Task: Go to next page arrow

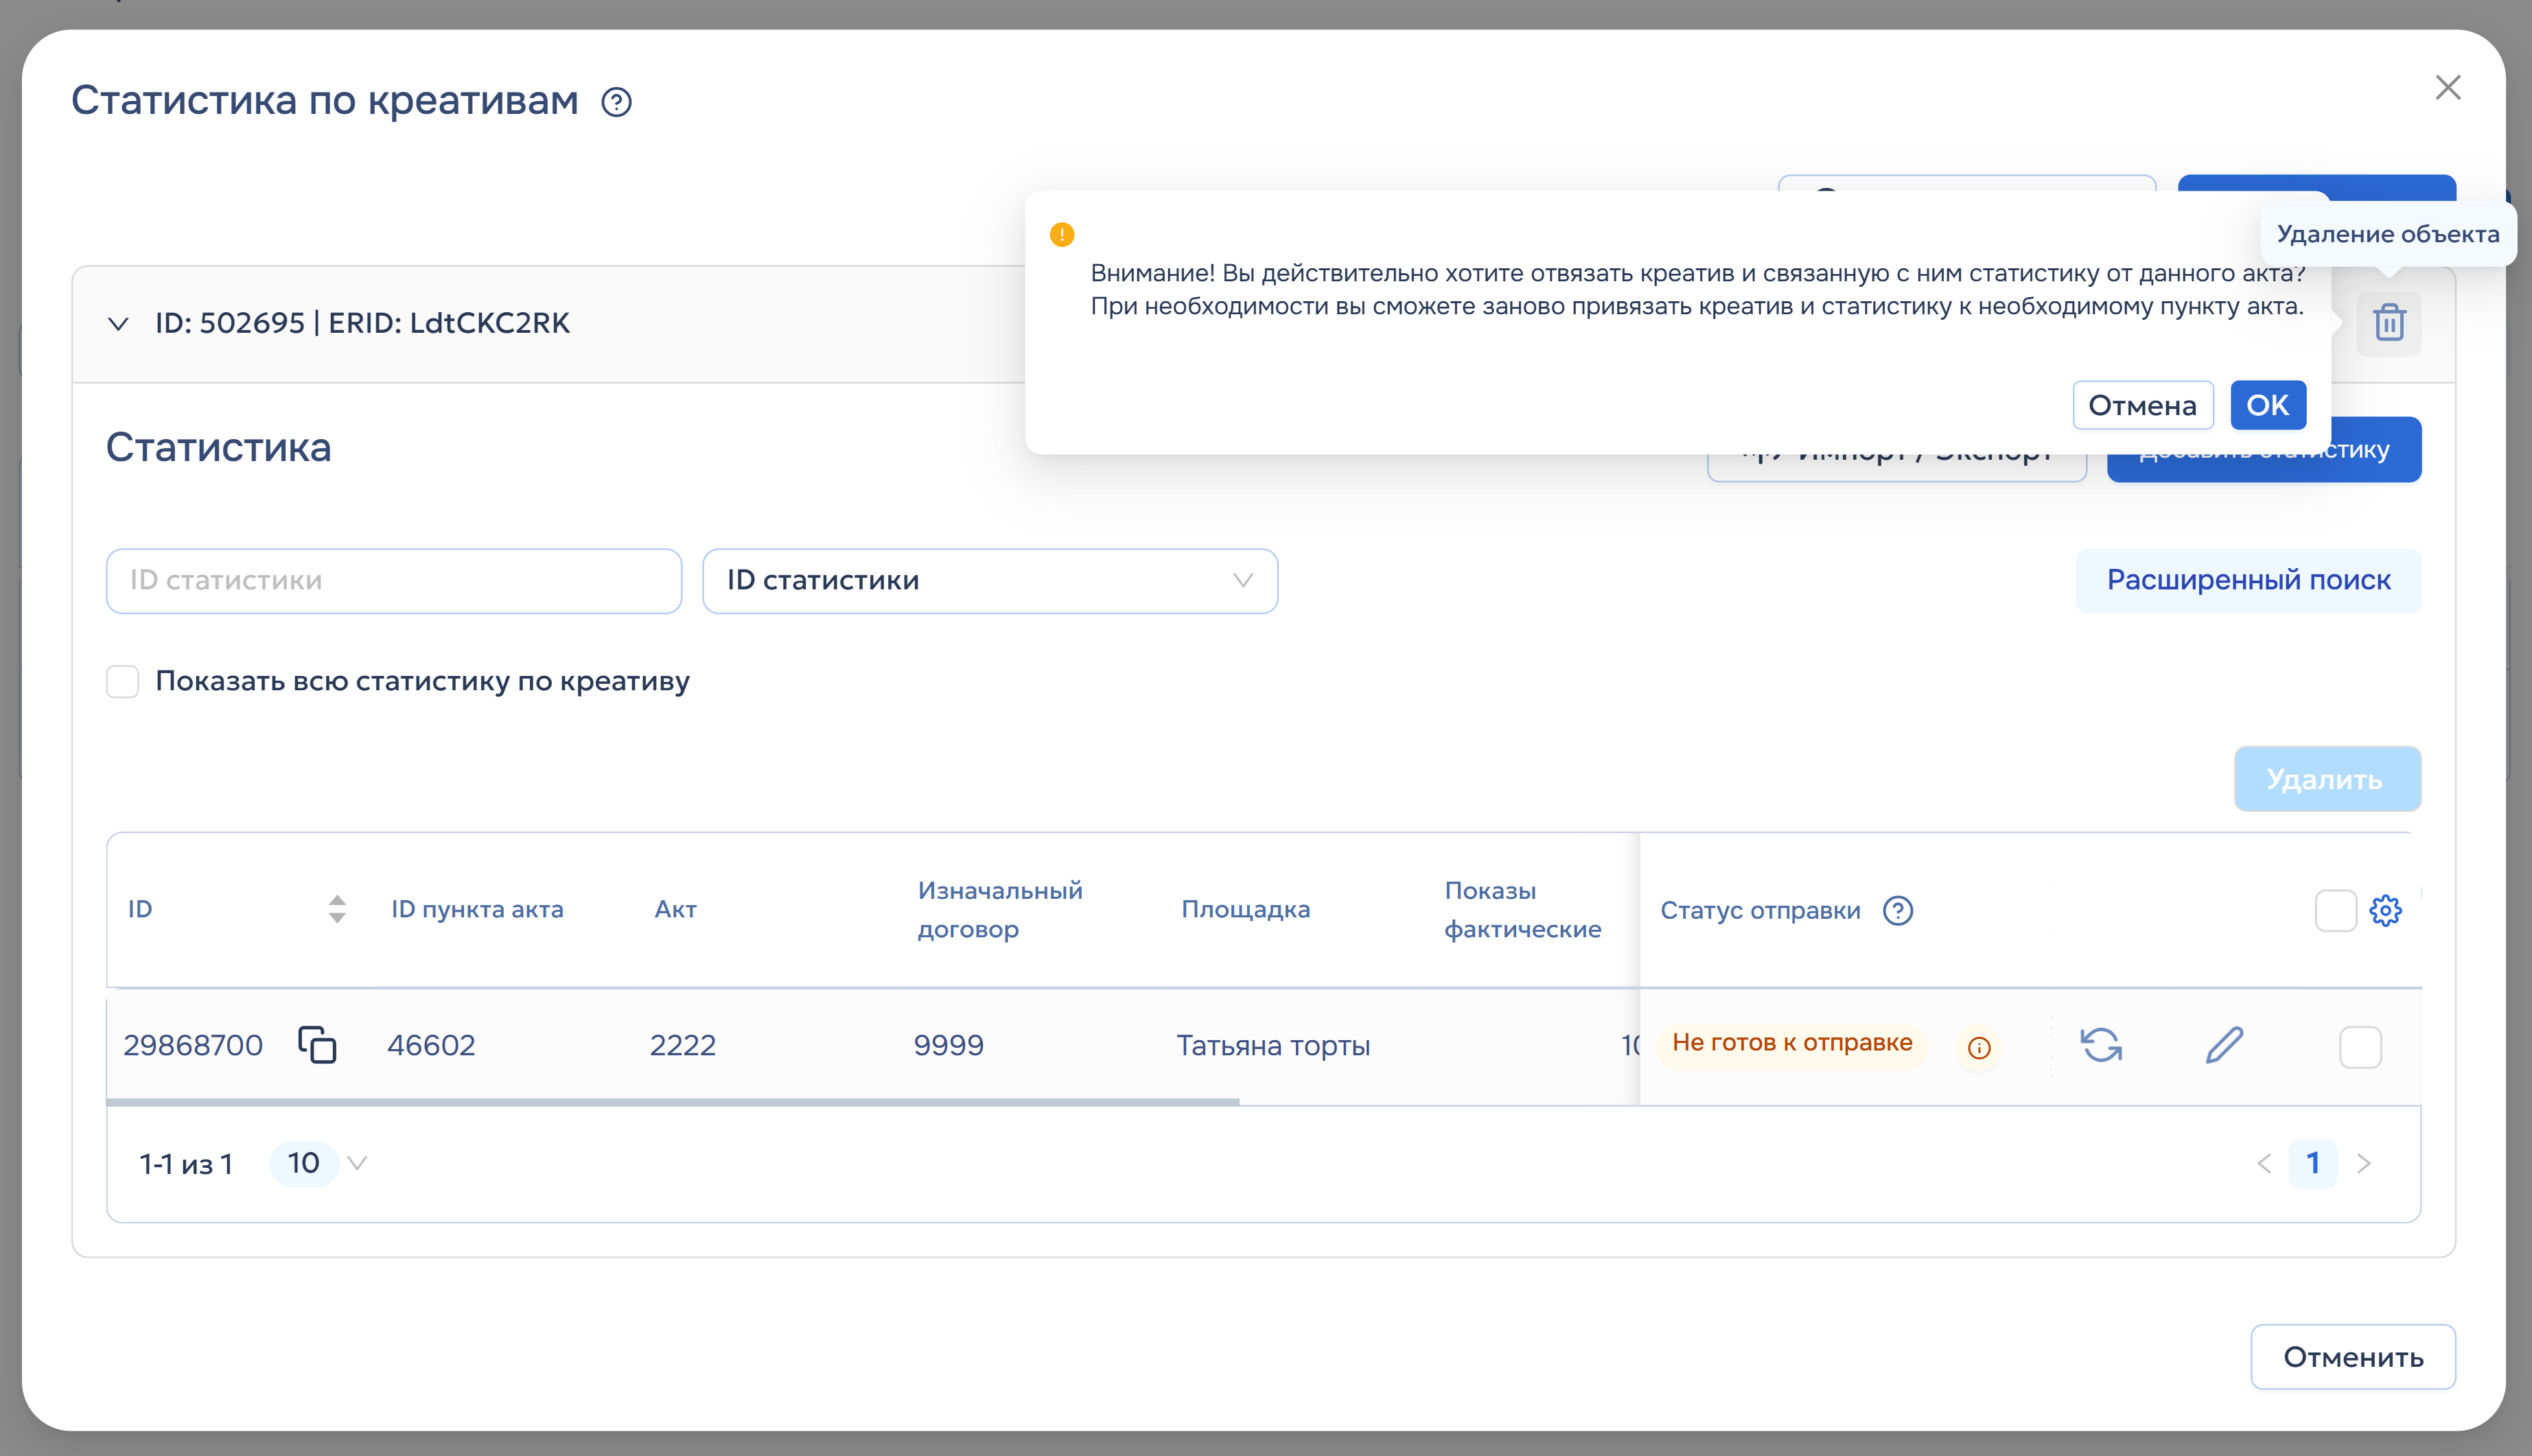Action: coord(2363,1163)
